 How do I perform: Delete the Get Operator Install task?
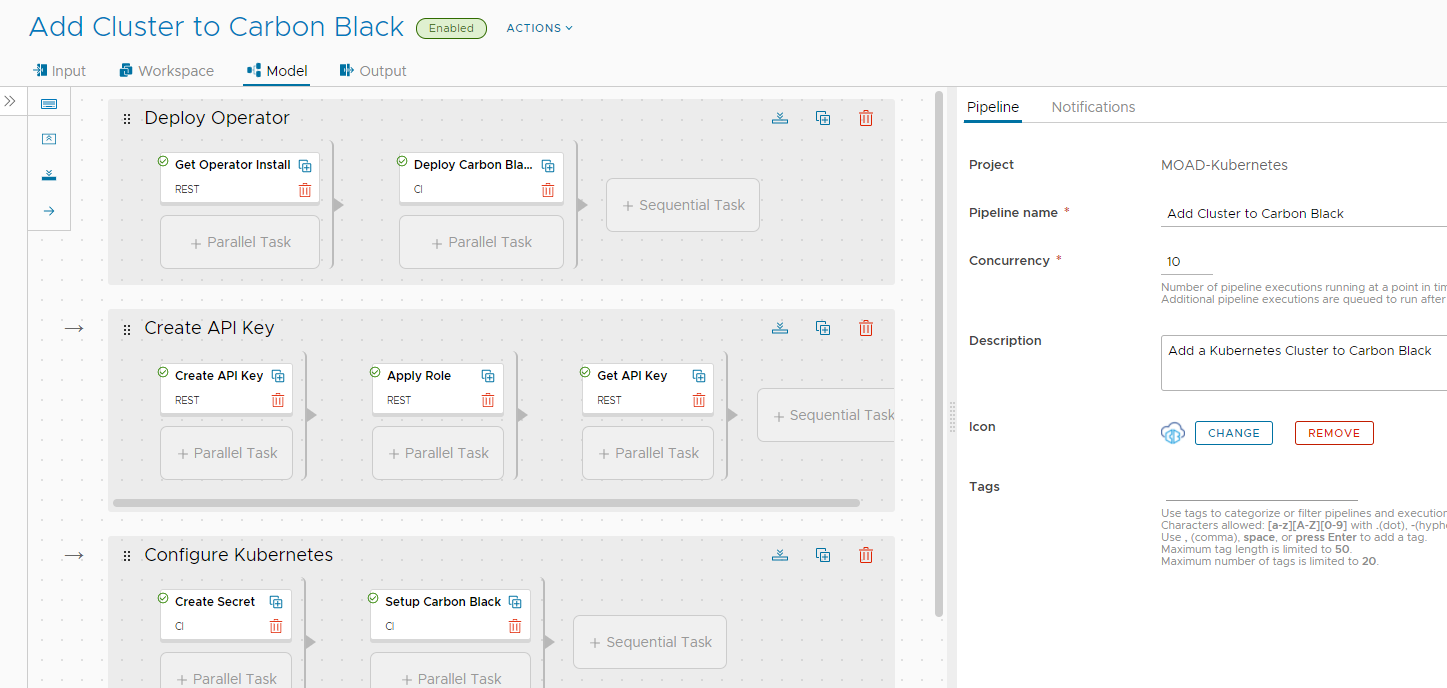click(305, 190)
